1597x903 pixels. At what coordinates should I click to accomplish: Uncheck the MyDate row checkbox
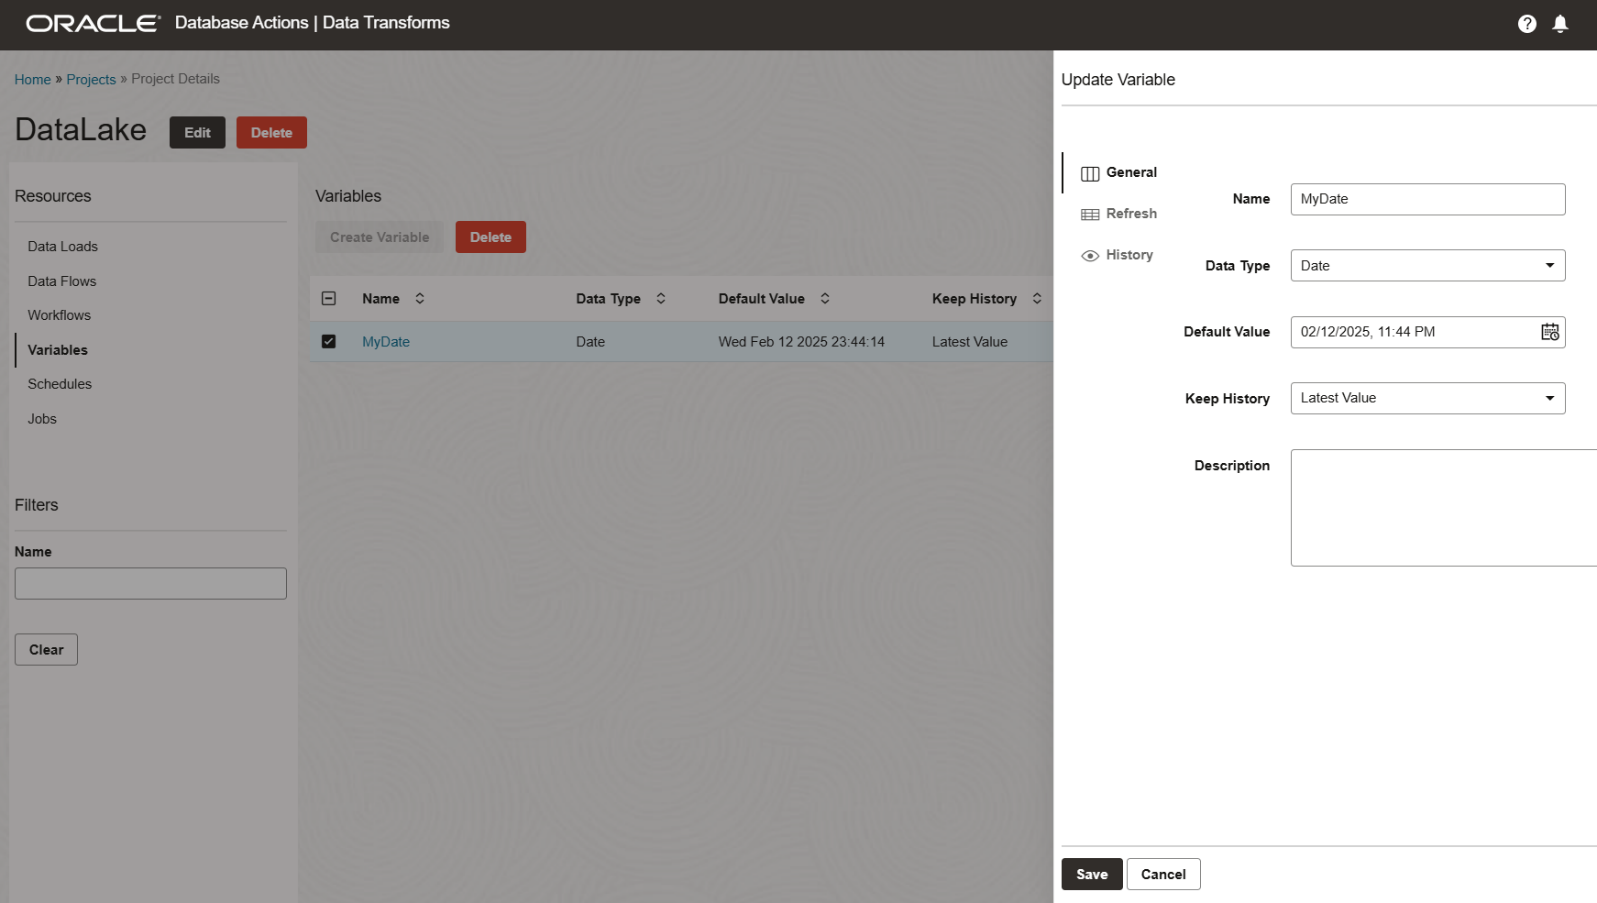pyautogui.click(x=329, y=341)
